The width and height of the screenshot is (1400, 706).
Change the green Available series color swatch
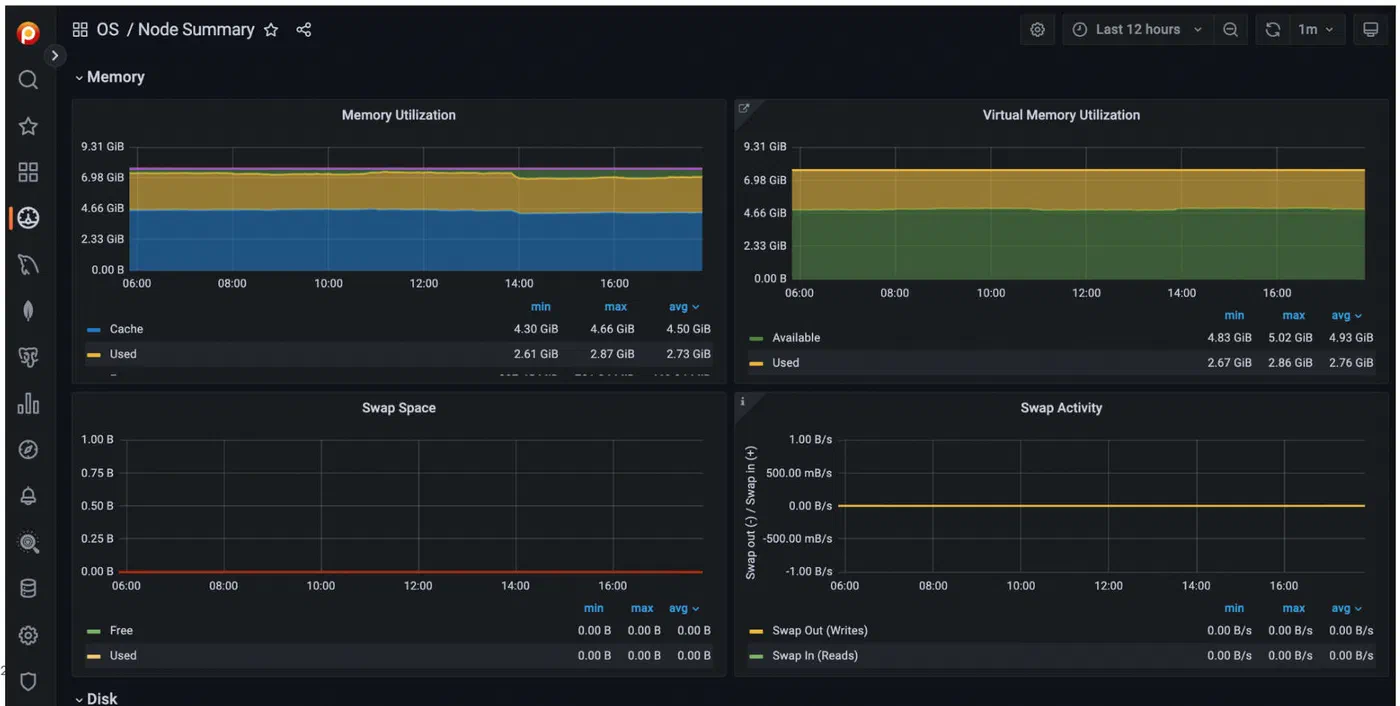[756, 339]
